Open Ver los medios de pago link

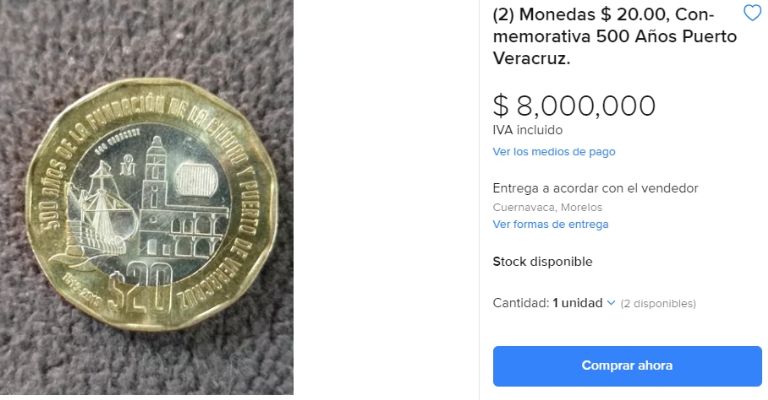pos(554,152)
